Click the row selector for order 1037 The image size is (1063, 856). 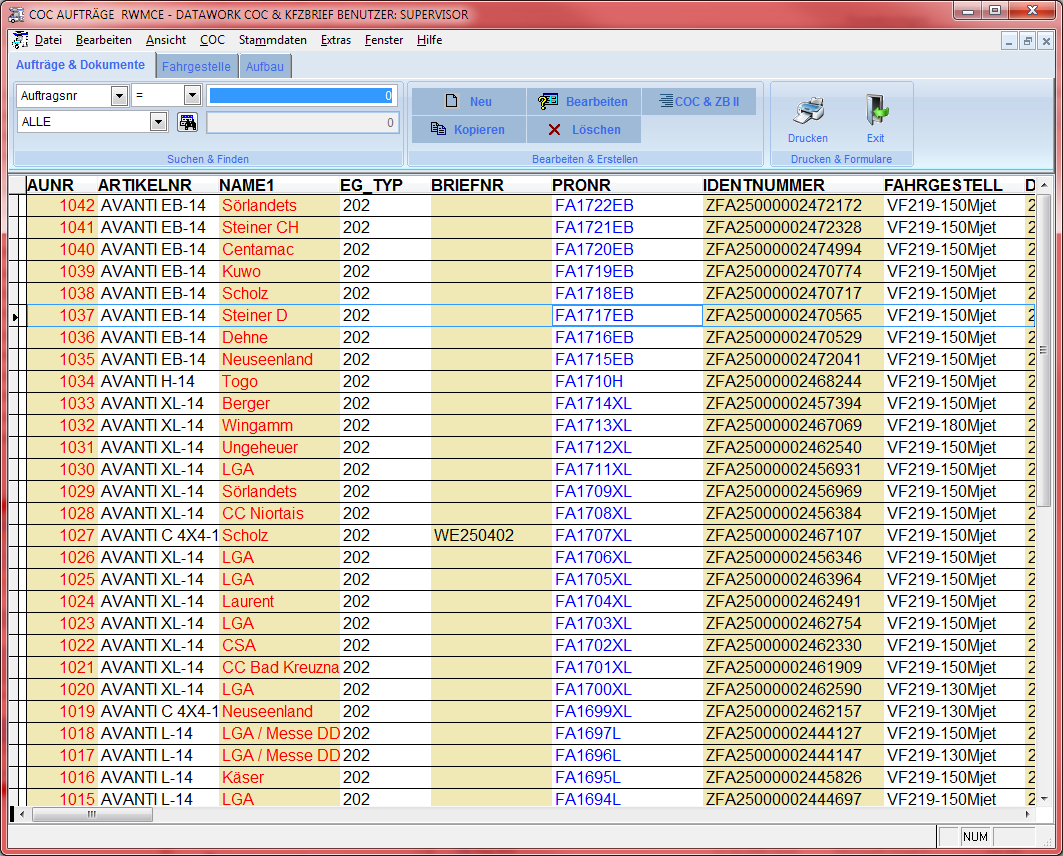15,316
